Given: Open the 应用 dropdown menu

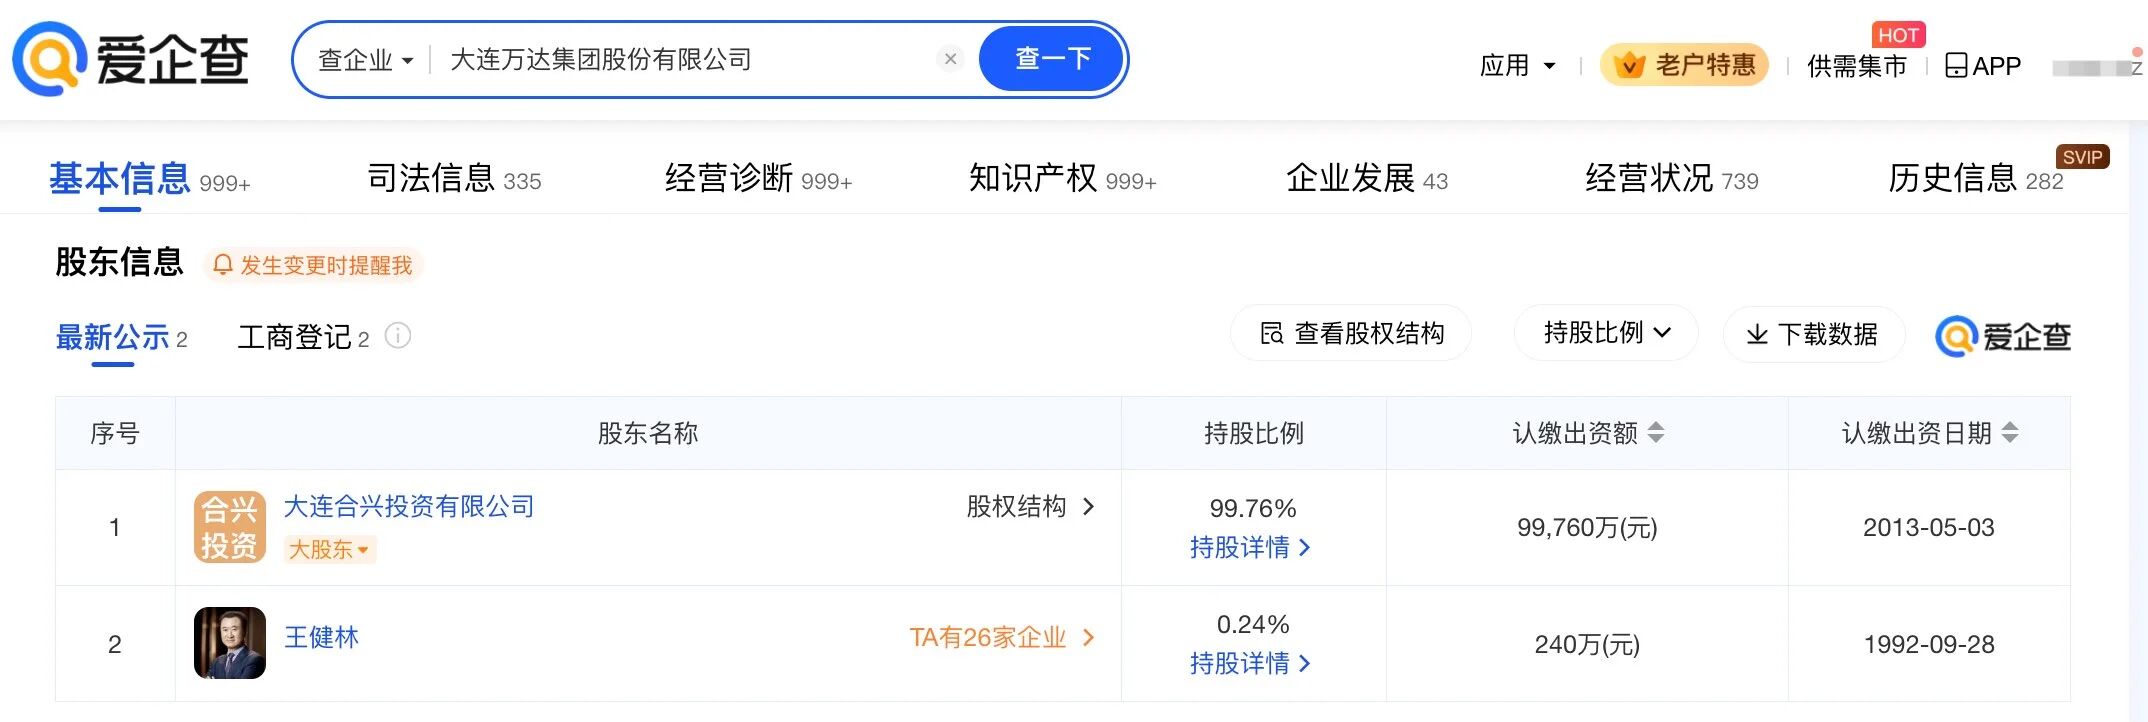Looking at the screenshot, I should (x=1517, y=66).
